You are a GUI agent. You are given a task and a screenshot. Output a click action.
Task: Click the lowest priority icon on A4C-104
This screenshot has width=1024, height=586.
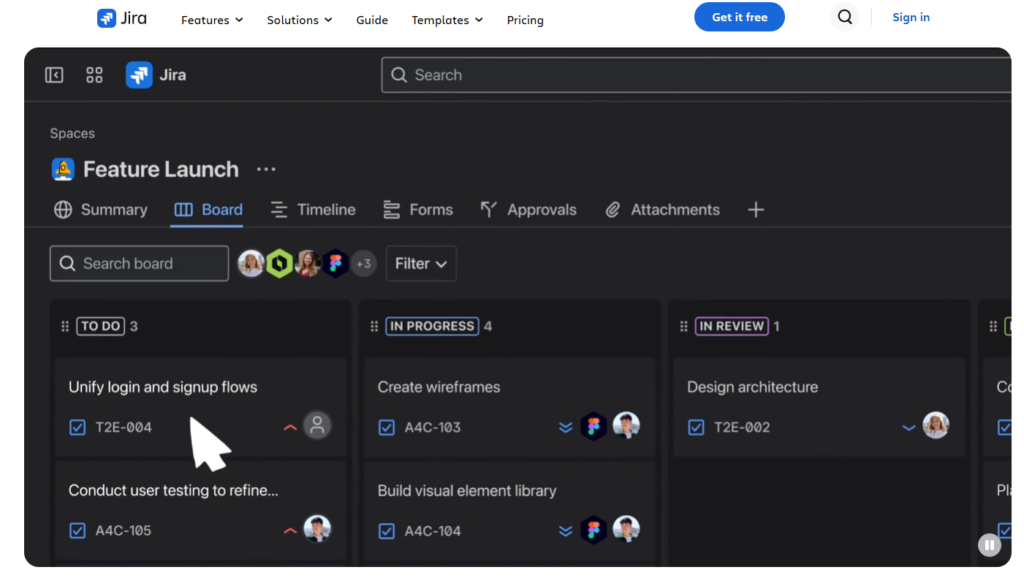(566, 531)
